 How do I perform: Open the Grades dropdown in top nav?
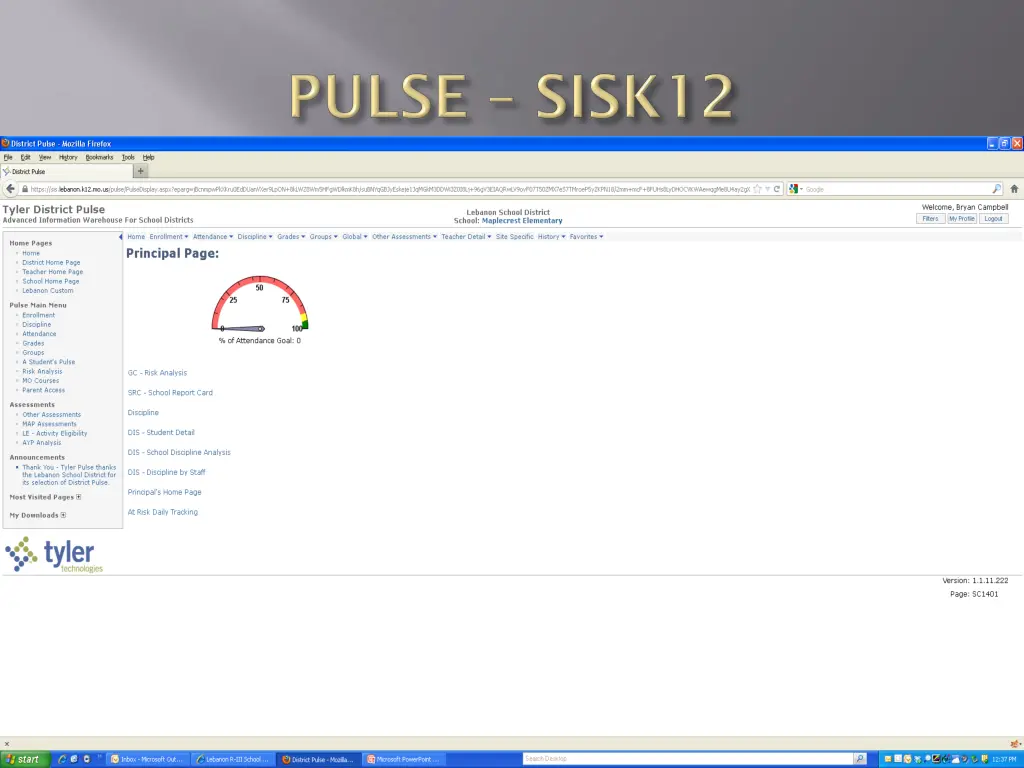click(x=291, y=236)
